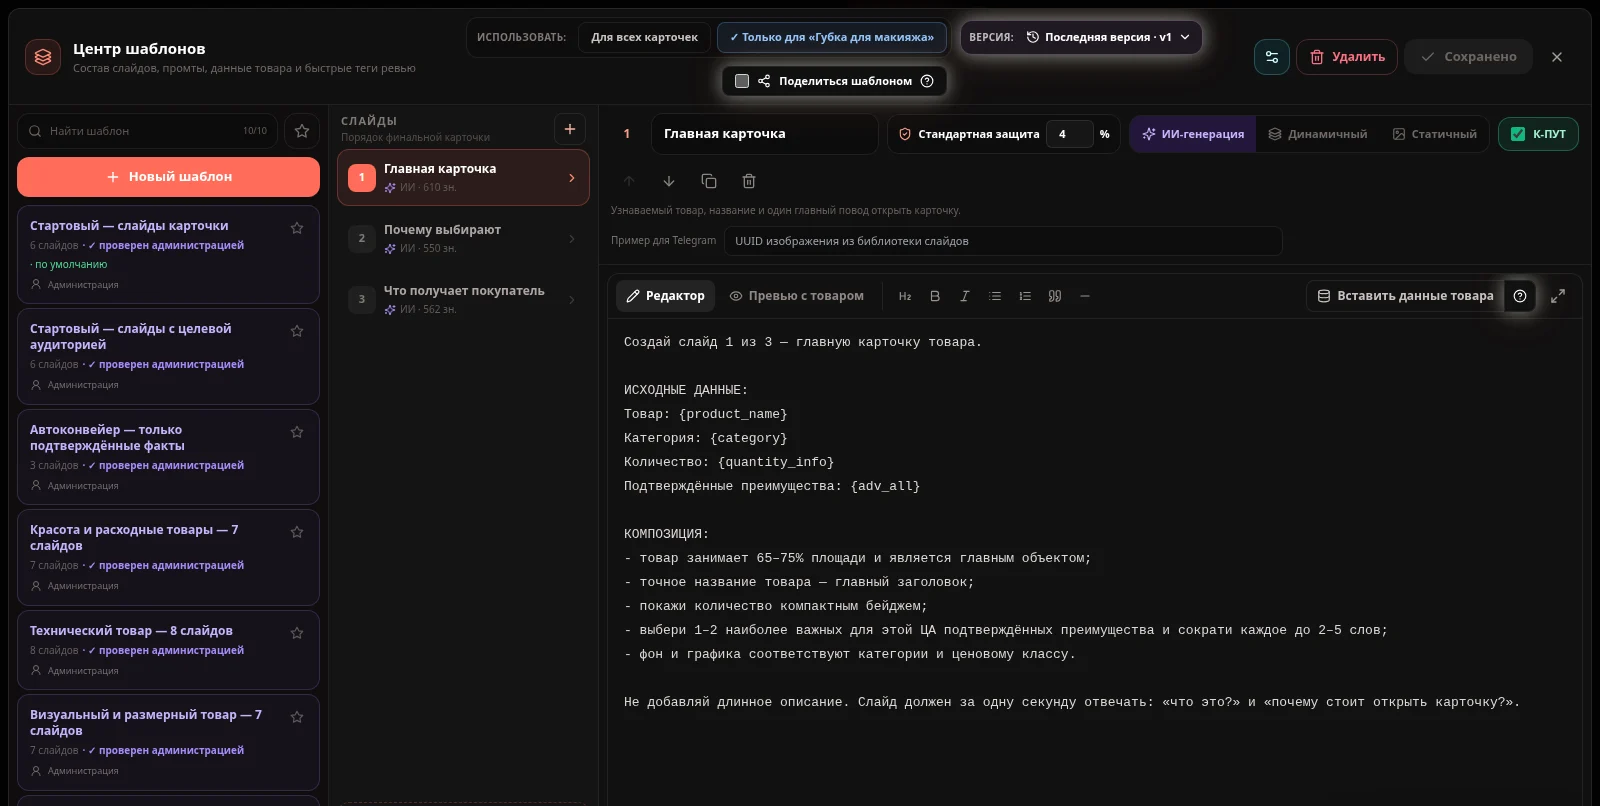Star the Технический товар — 8 слайдов template
The image size is (1600, 806).
[x=297, y=633]
